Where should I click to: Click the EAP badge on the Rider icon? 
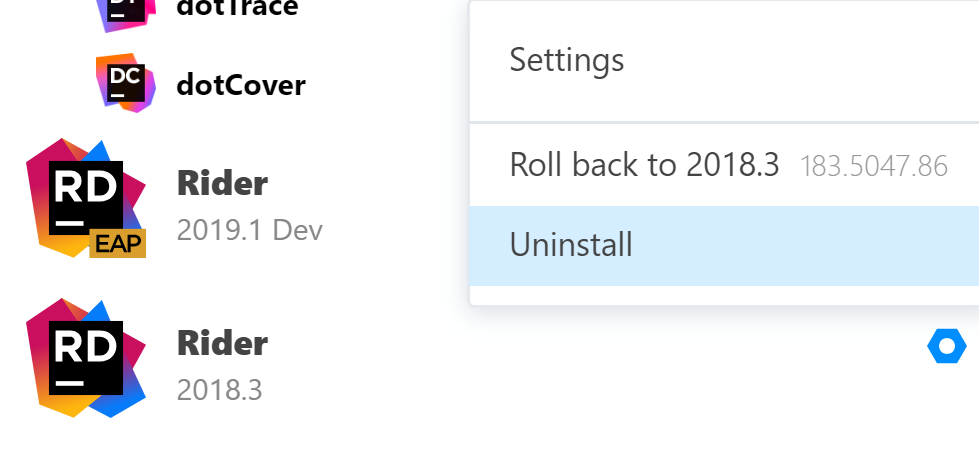(x=118, y=243)
